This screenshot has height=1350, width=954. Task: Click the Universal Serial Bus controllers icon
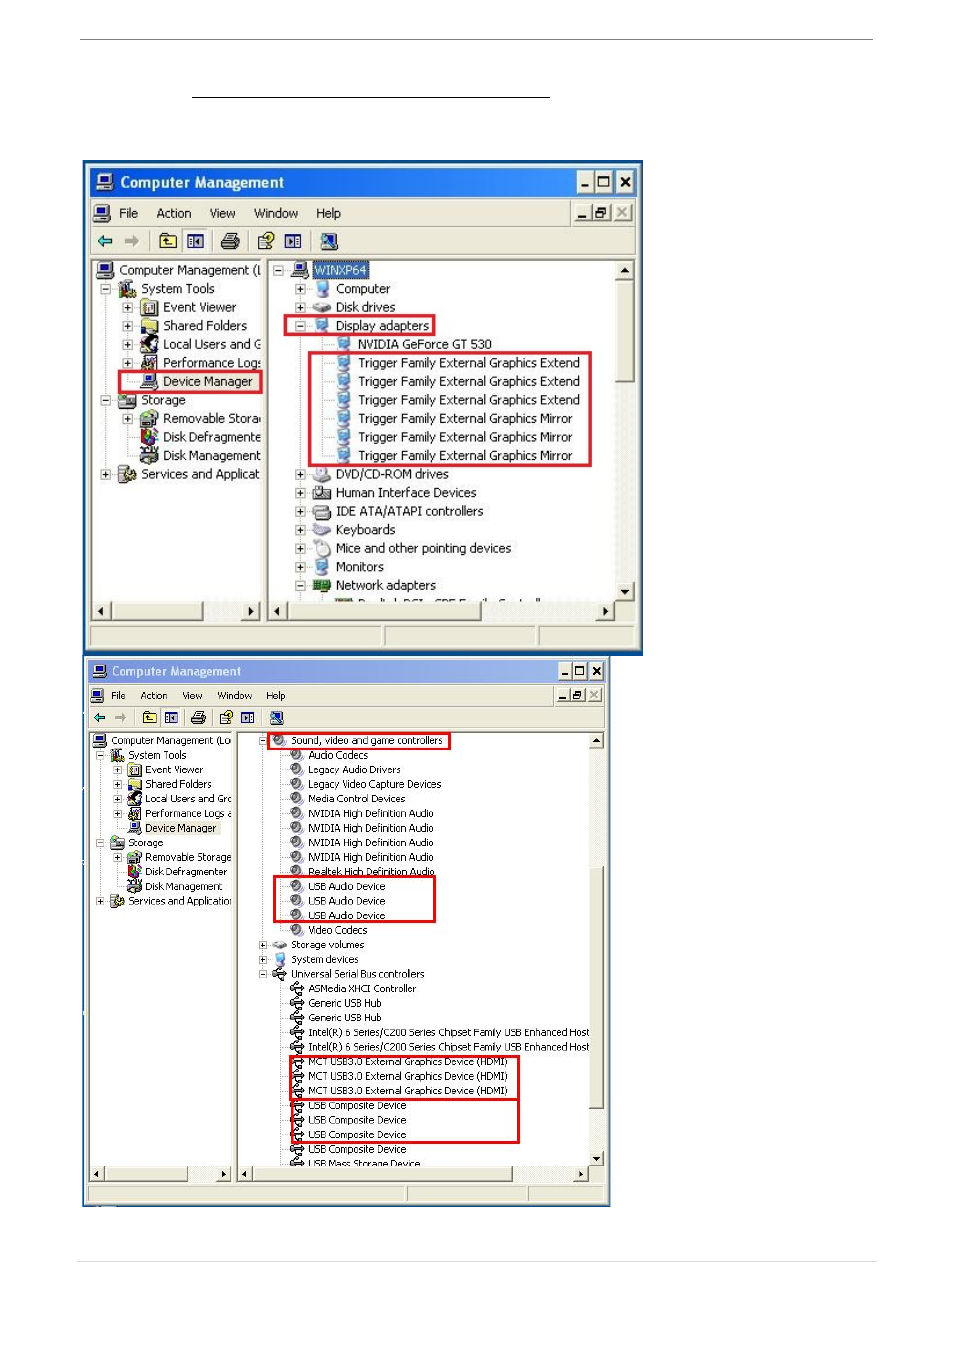pyautogui.click(x=280, y=973)
